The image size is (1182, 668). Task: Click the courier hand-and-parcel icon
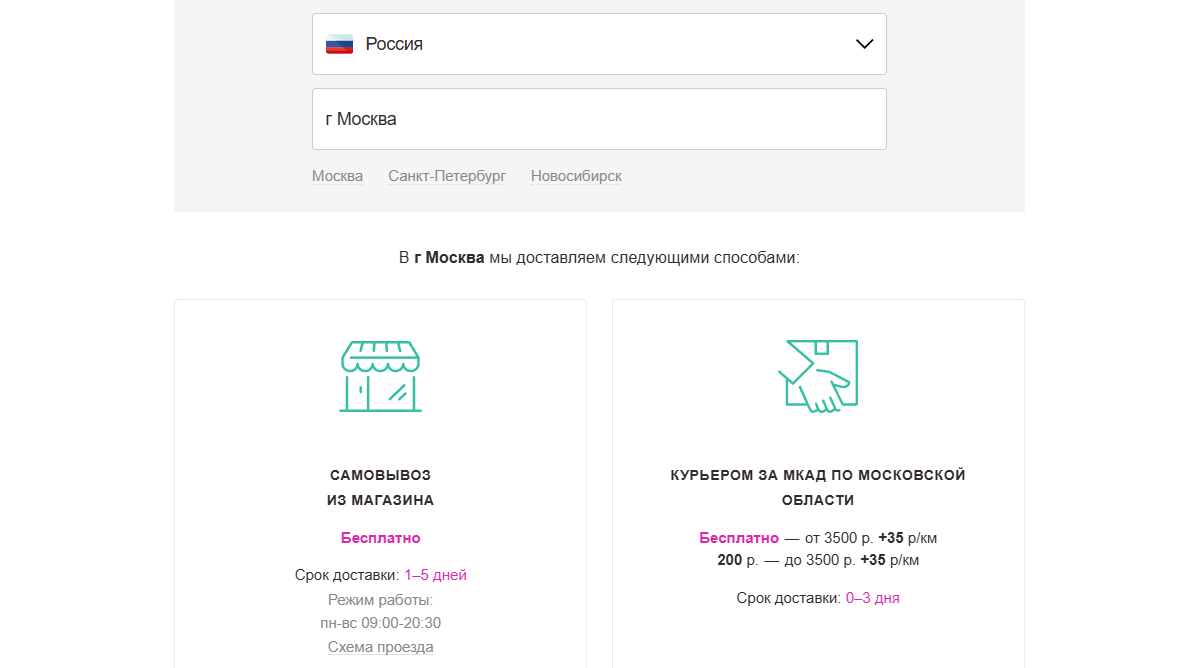(x=818, y=375)
